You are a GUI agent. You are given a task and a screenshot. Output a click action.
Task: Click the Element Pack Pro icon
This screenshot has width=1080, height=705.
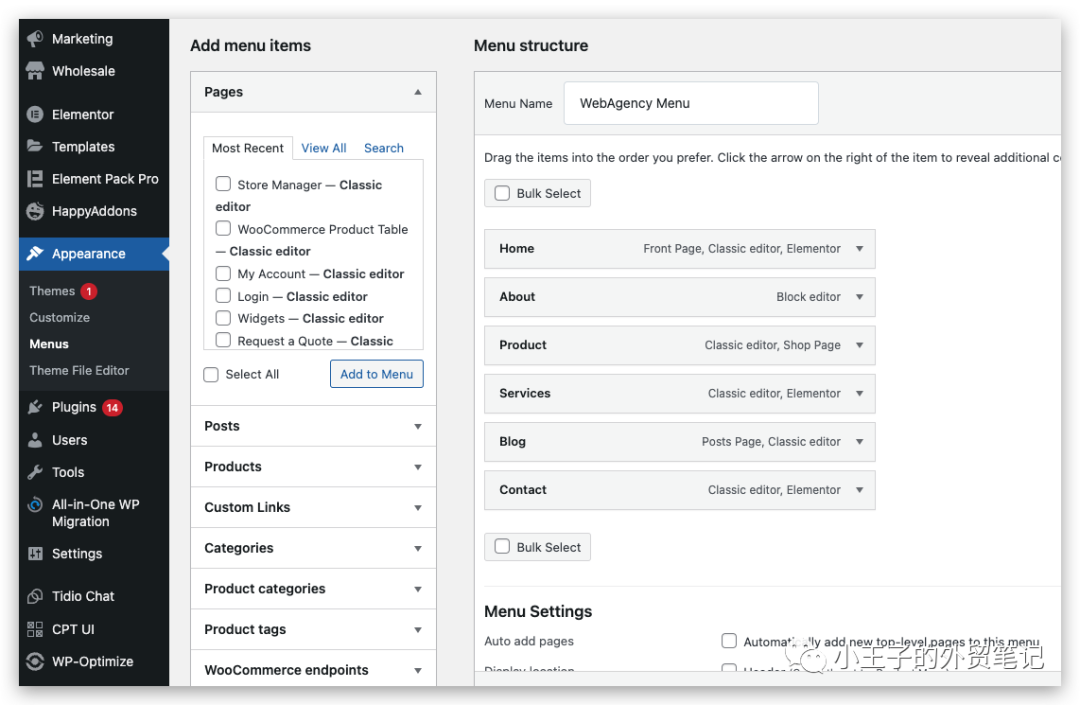pyautogui.click(x=35, y=179)
